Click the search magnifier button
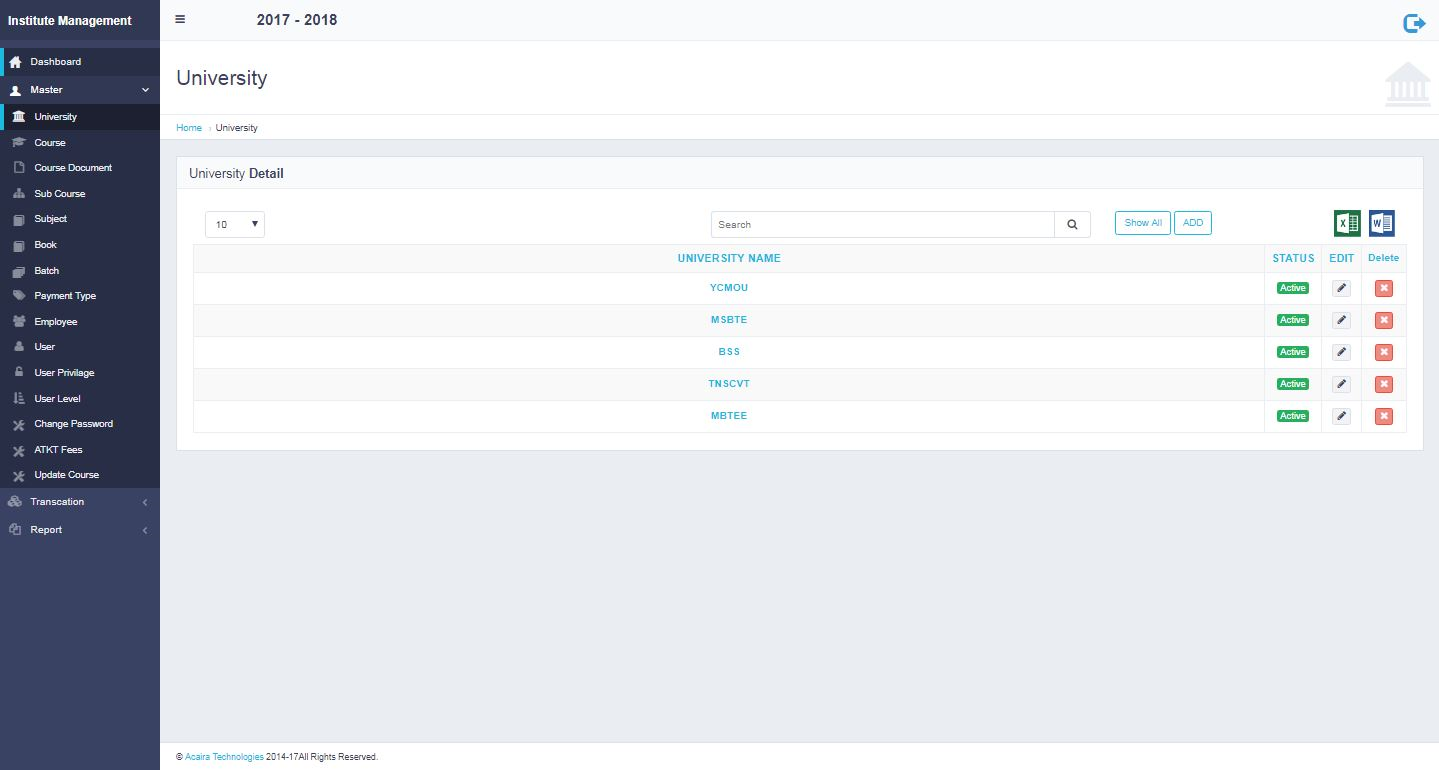The image size is (1439, 770). [x=1072, y=225]
